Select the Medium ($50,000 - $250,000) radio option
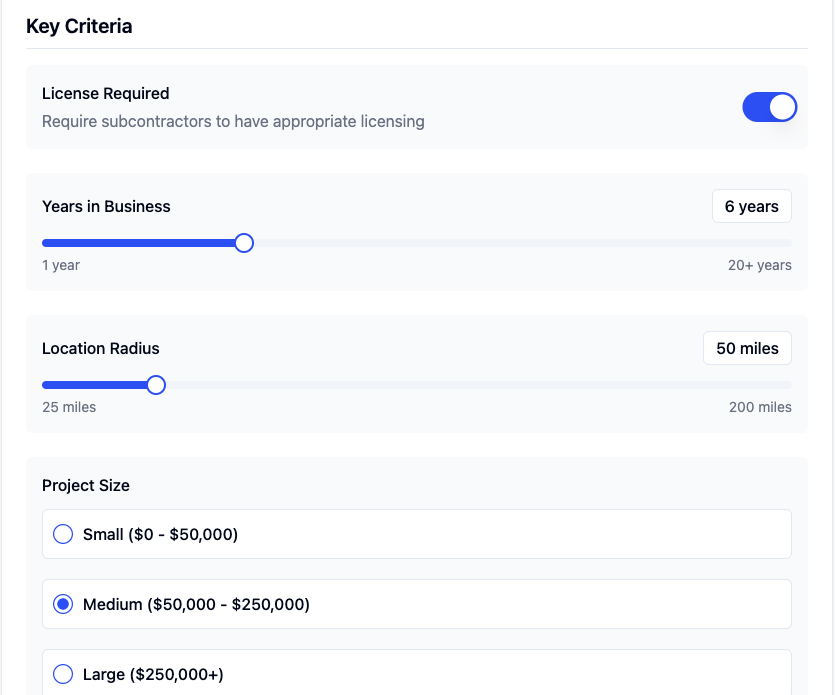Viewport: 835px width, 695px height. (63, 604)
